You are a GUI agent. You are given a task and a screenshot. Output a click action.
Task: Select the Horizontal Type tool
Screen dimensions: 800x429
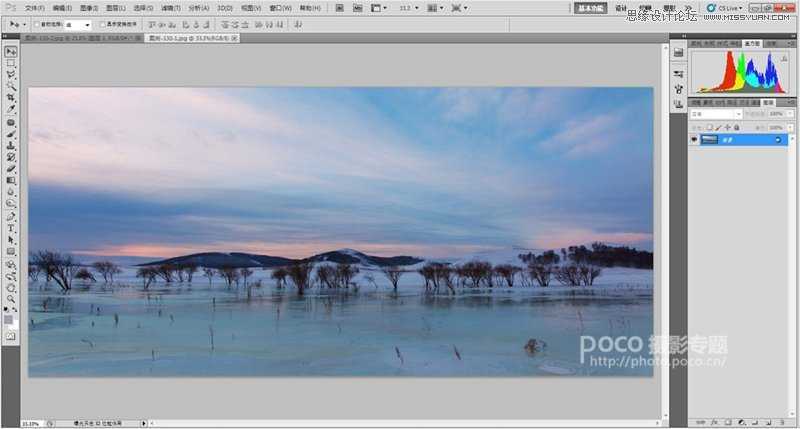(11, 229)
